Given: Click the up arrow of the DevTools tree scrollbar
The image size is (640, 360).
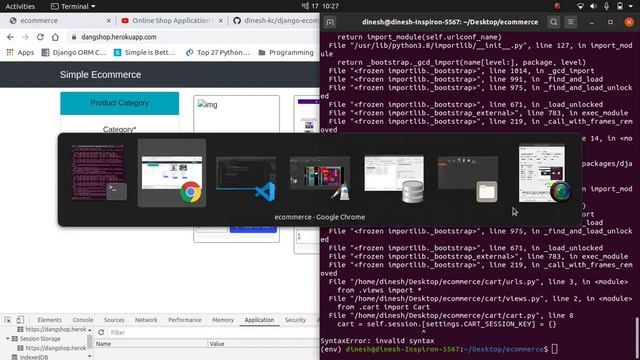Looking at the screenshot, I should pos(90,330).
